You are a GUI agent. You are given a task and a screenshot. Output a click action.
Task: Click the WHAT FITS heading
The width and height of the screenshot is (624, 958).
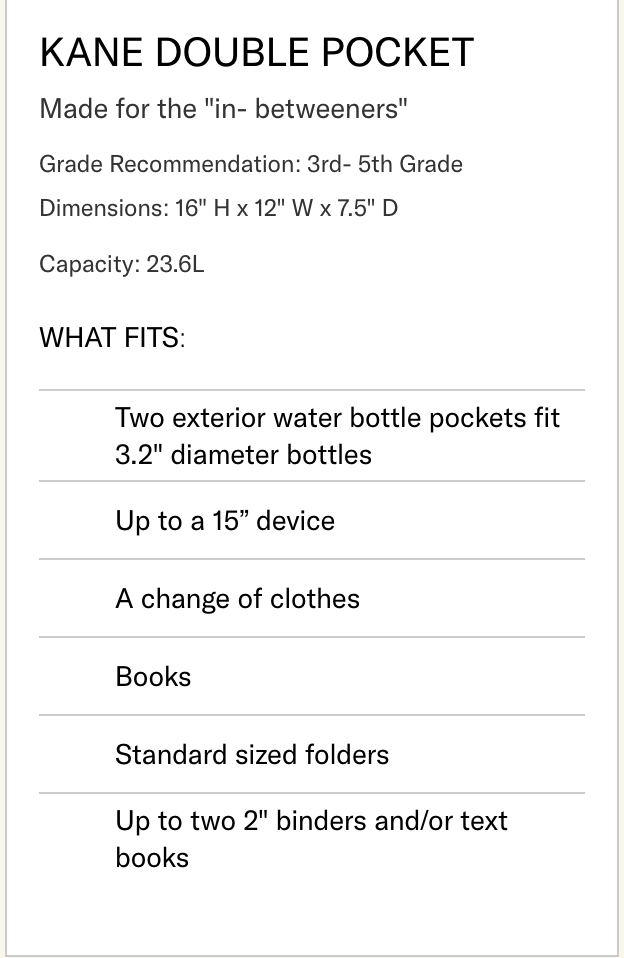(112, 338)
